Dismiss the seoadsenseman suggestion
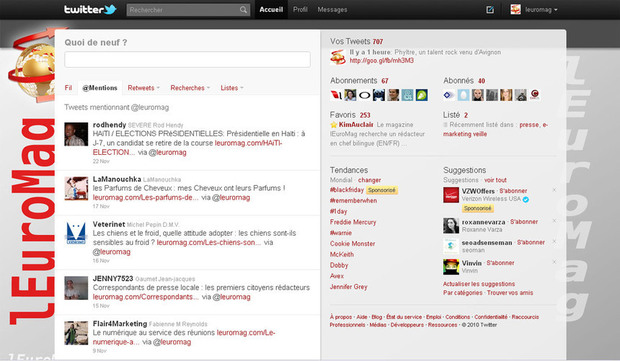620x361 pixels. [554, 241]
